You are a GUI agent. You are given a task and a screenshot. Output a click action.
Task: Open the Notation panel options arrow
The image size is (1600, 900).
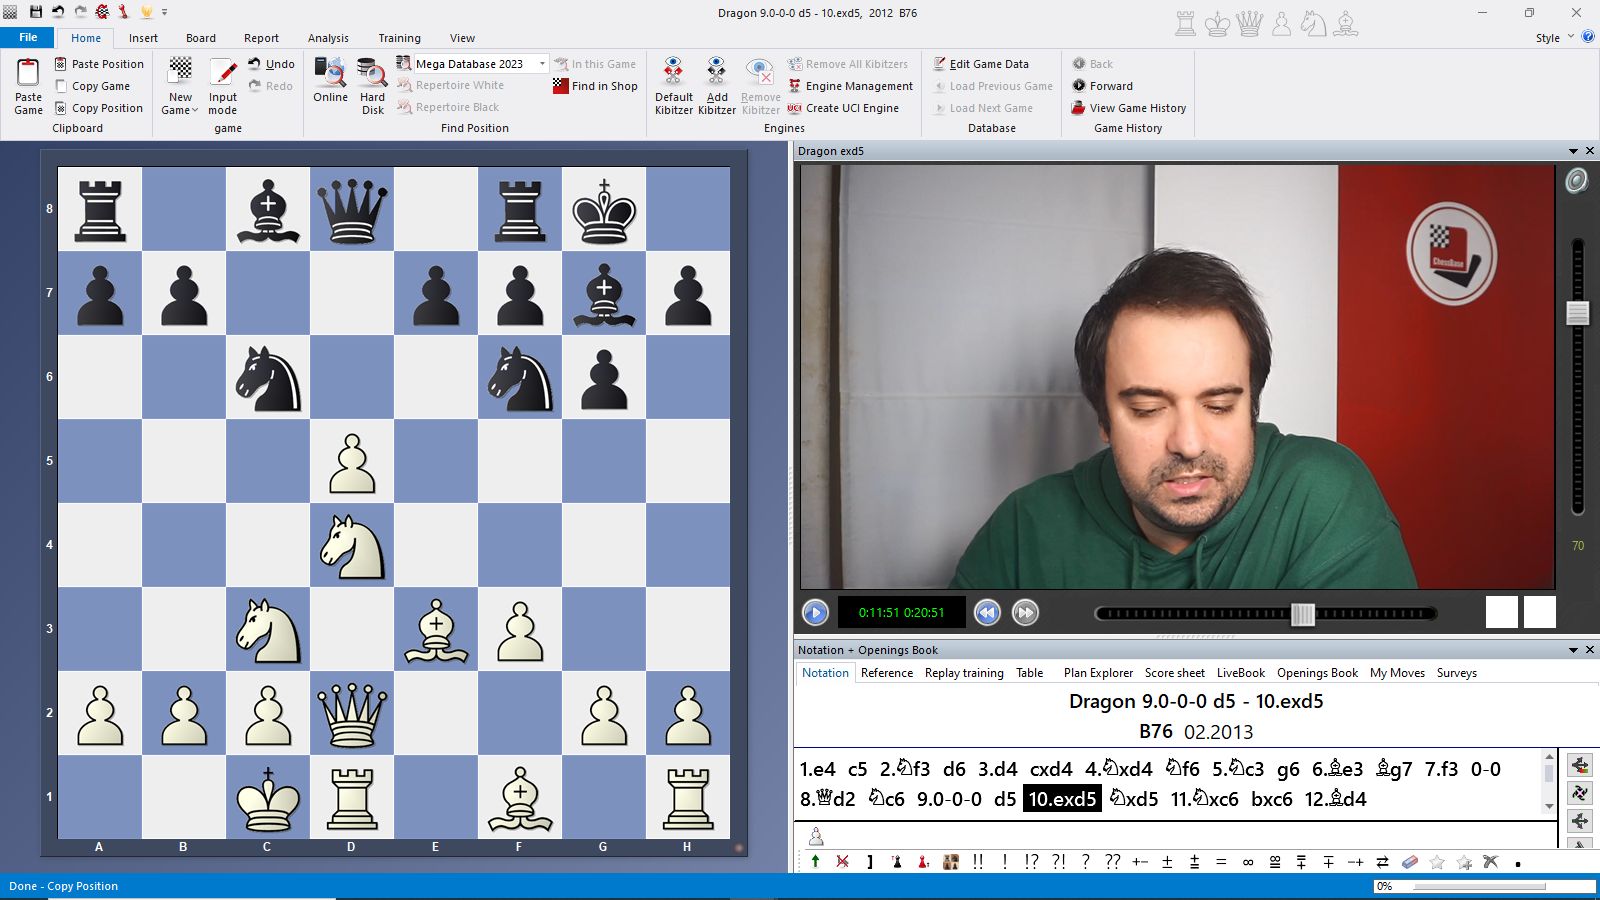tap(1573, 650)
